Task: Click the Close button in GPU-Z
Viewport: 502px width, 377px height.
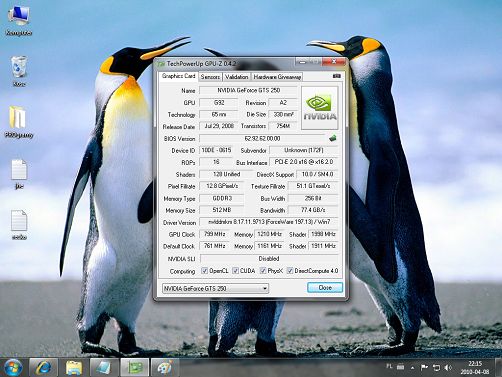Action: 325,288
